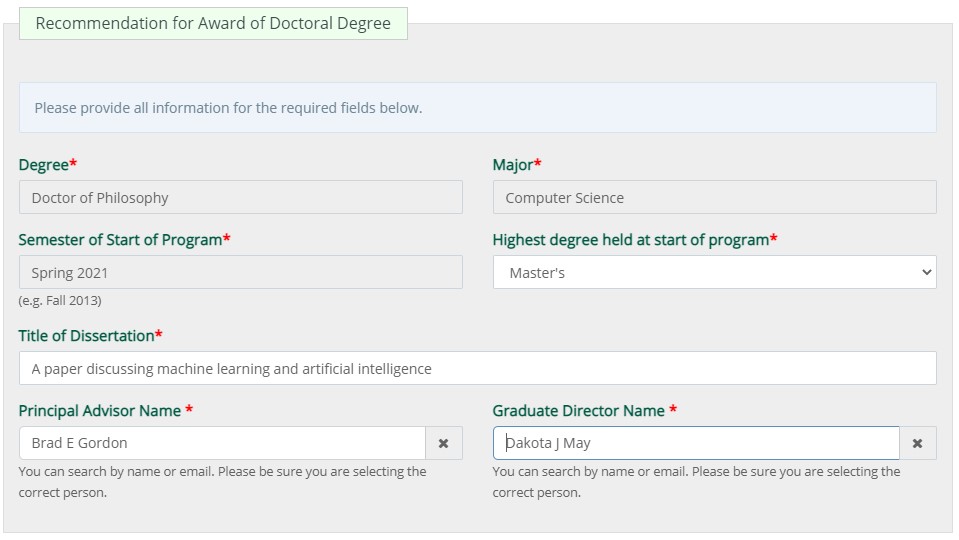Click the Recommendation for Award form heading
959x540 pixels.
click(x=213, y=23)
